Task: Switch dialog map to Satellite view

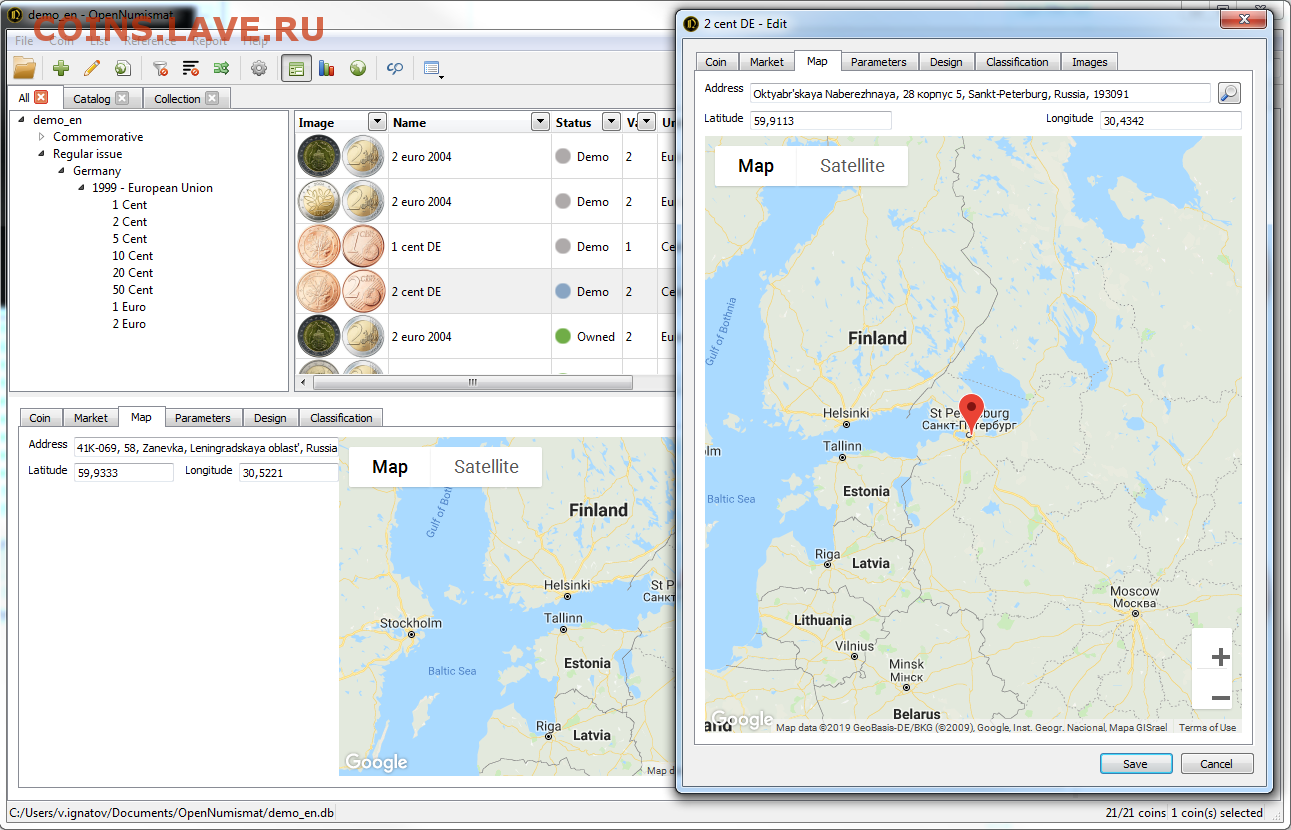Action: [852, 166]
